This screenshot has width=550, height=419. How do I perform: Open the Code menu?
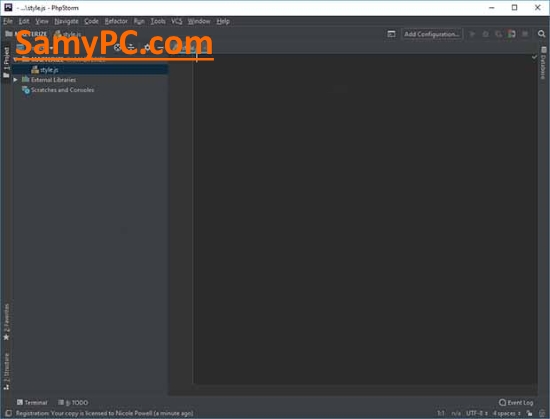point(91,21)
